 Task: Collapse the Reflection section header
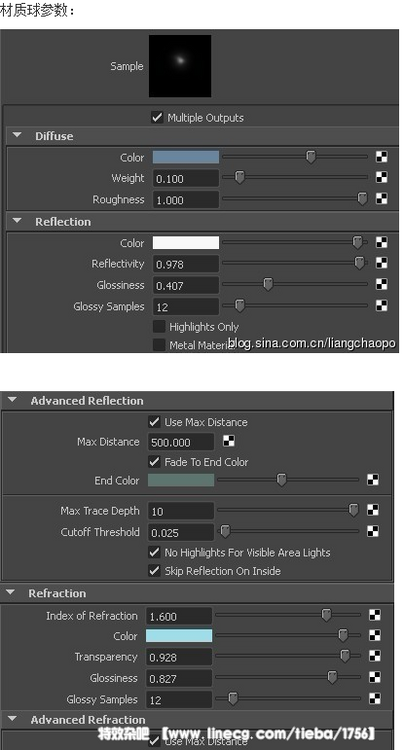pos(18,221)
